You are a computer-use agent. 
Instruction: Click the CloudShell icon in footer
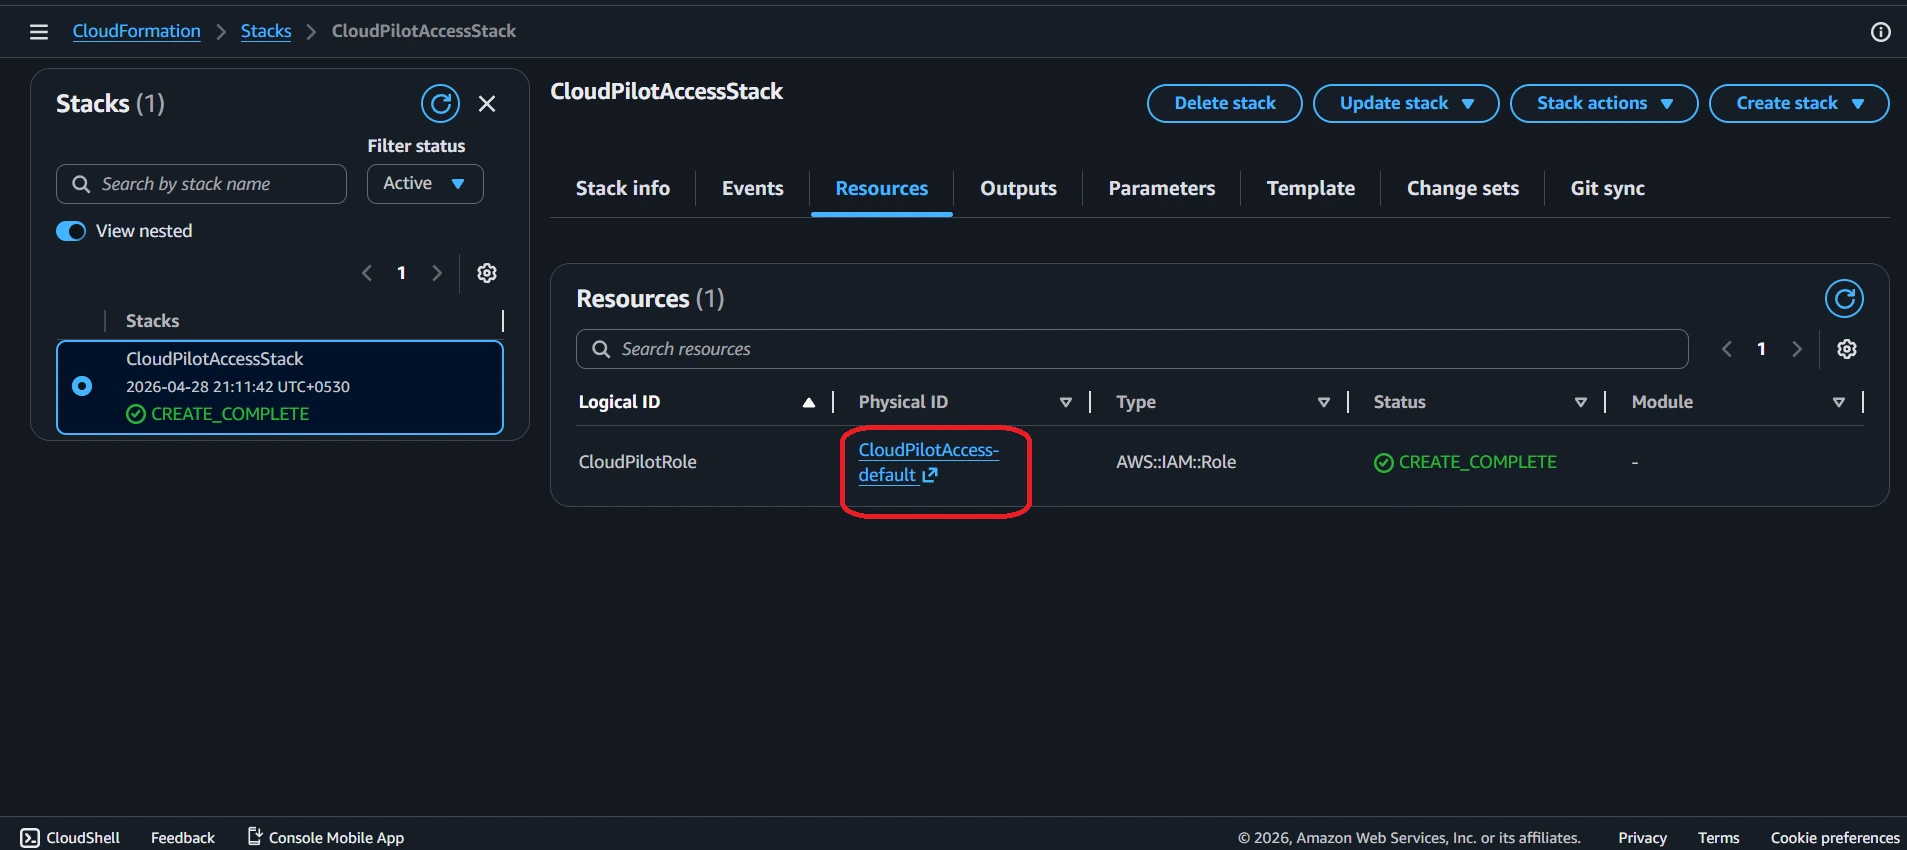30,838
